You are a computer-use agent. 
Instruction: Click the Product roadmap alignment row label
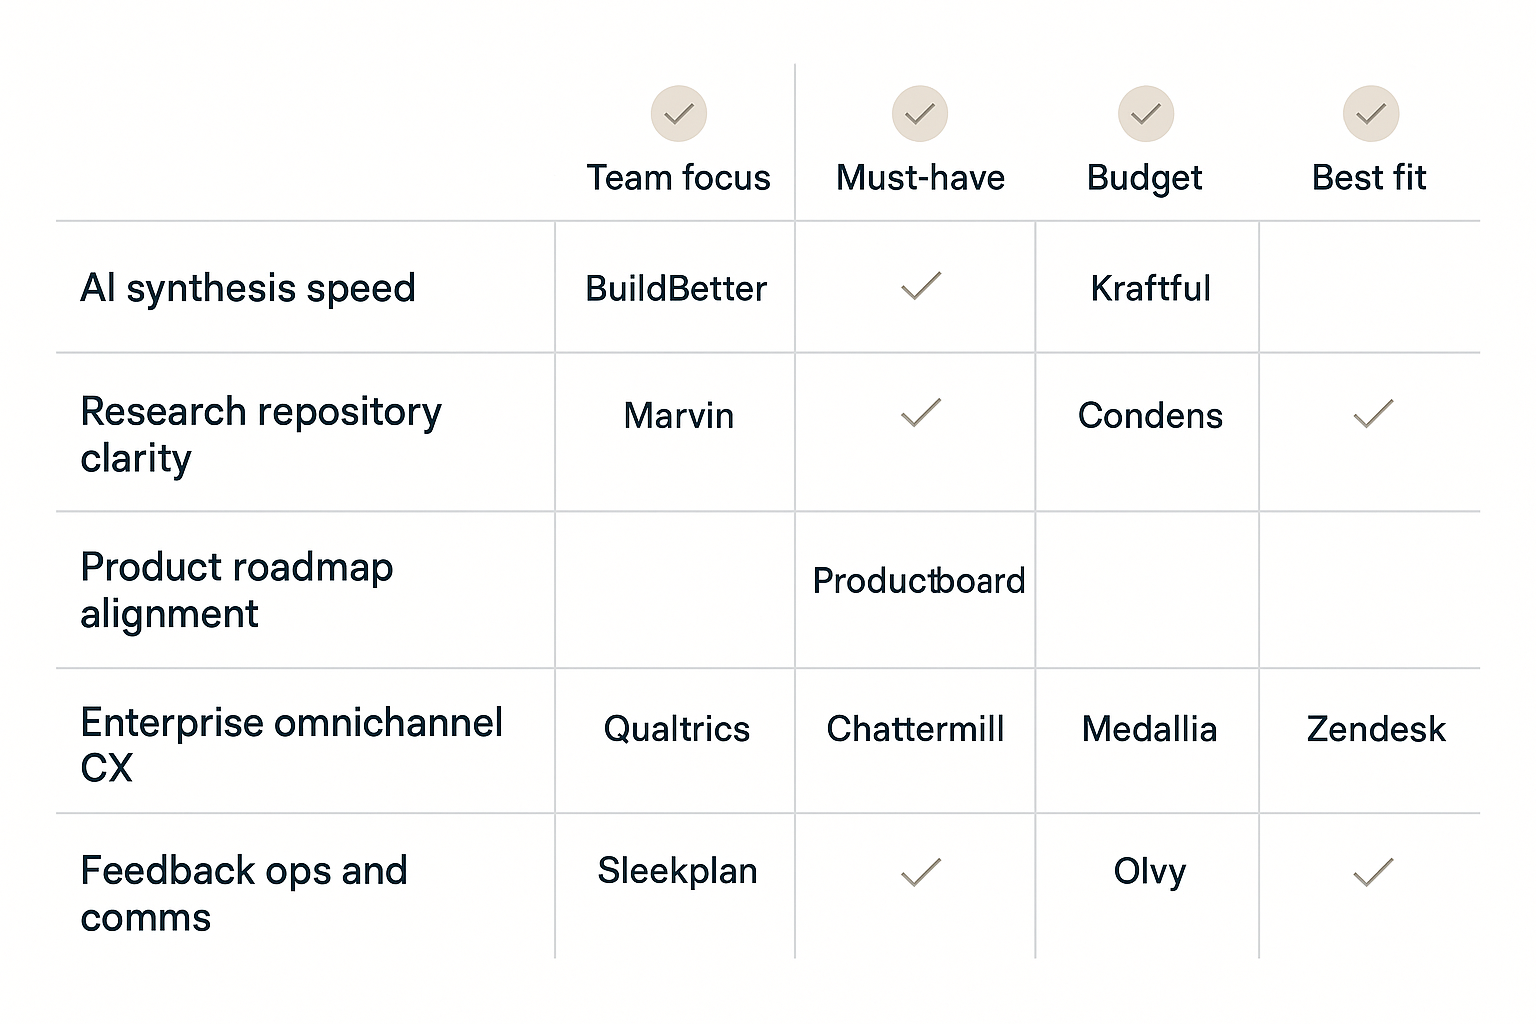point(237,590)
